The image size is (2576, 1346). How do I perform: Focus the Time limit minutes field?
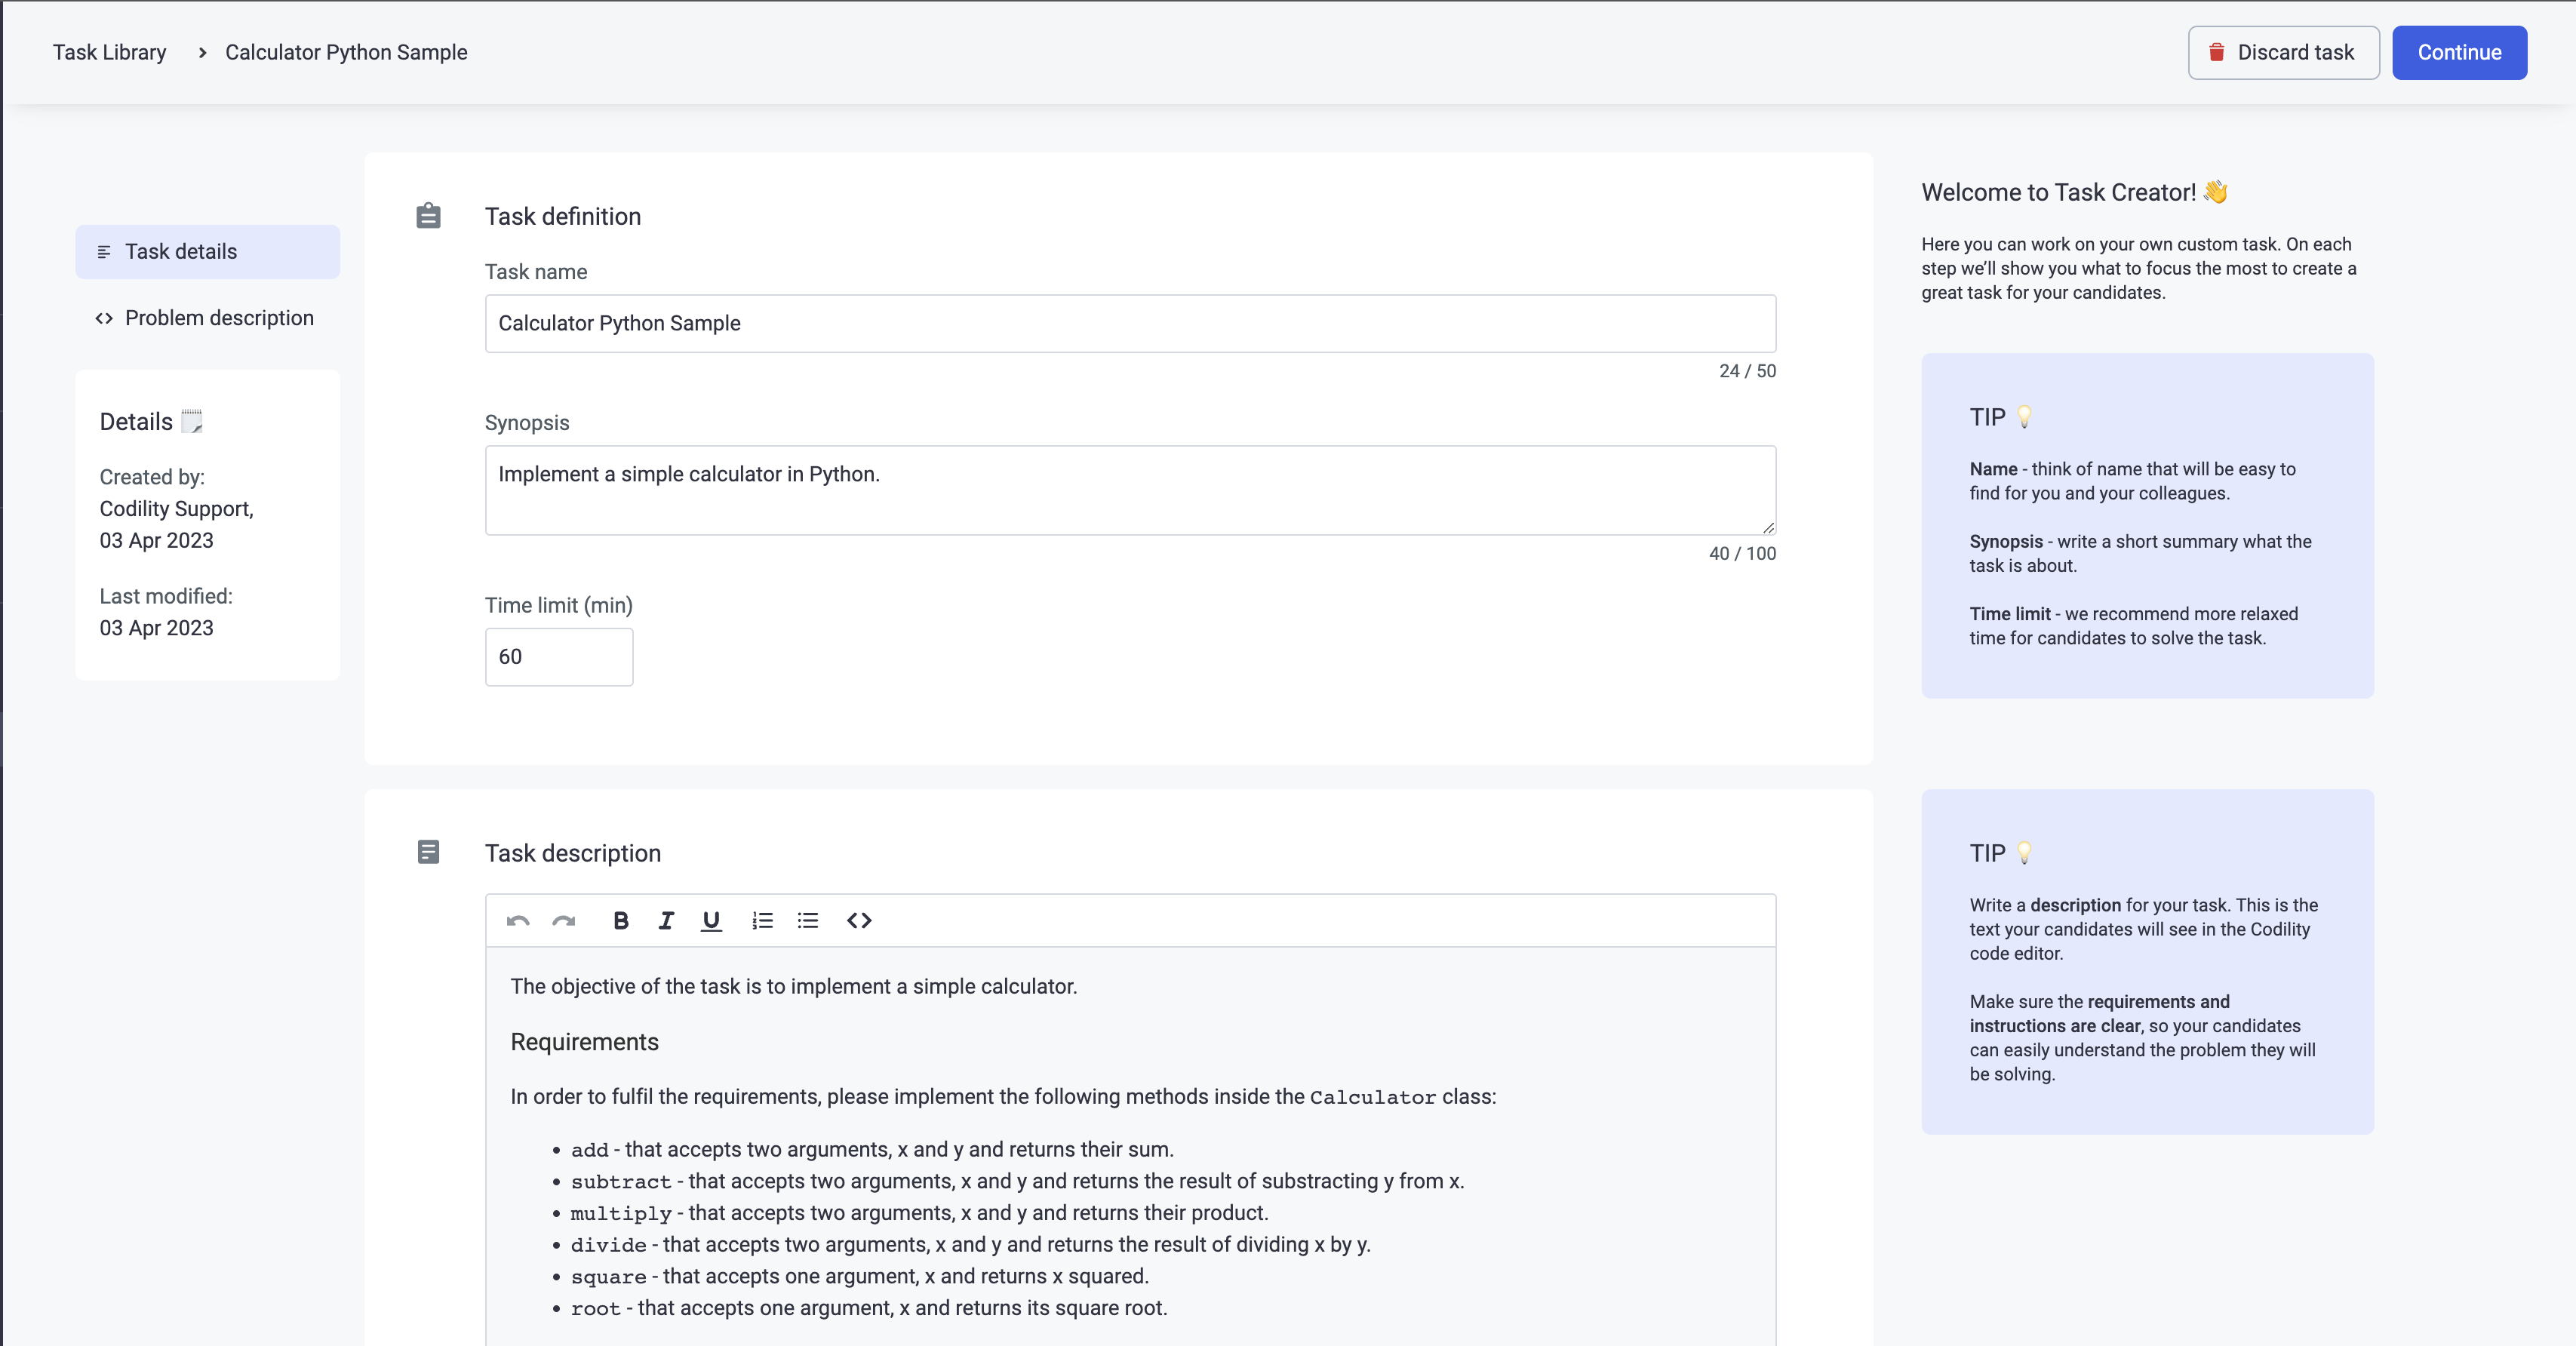(559, 657)
